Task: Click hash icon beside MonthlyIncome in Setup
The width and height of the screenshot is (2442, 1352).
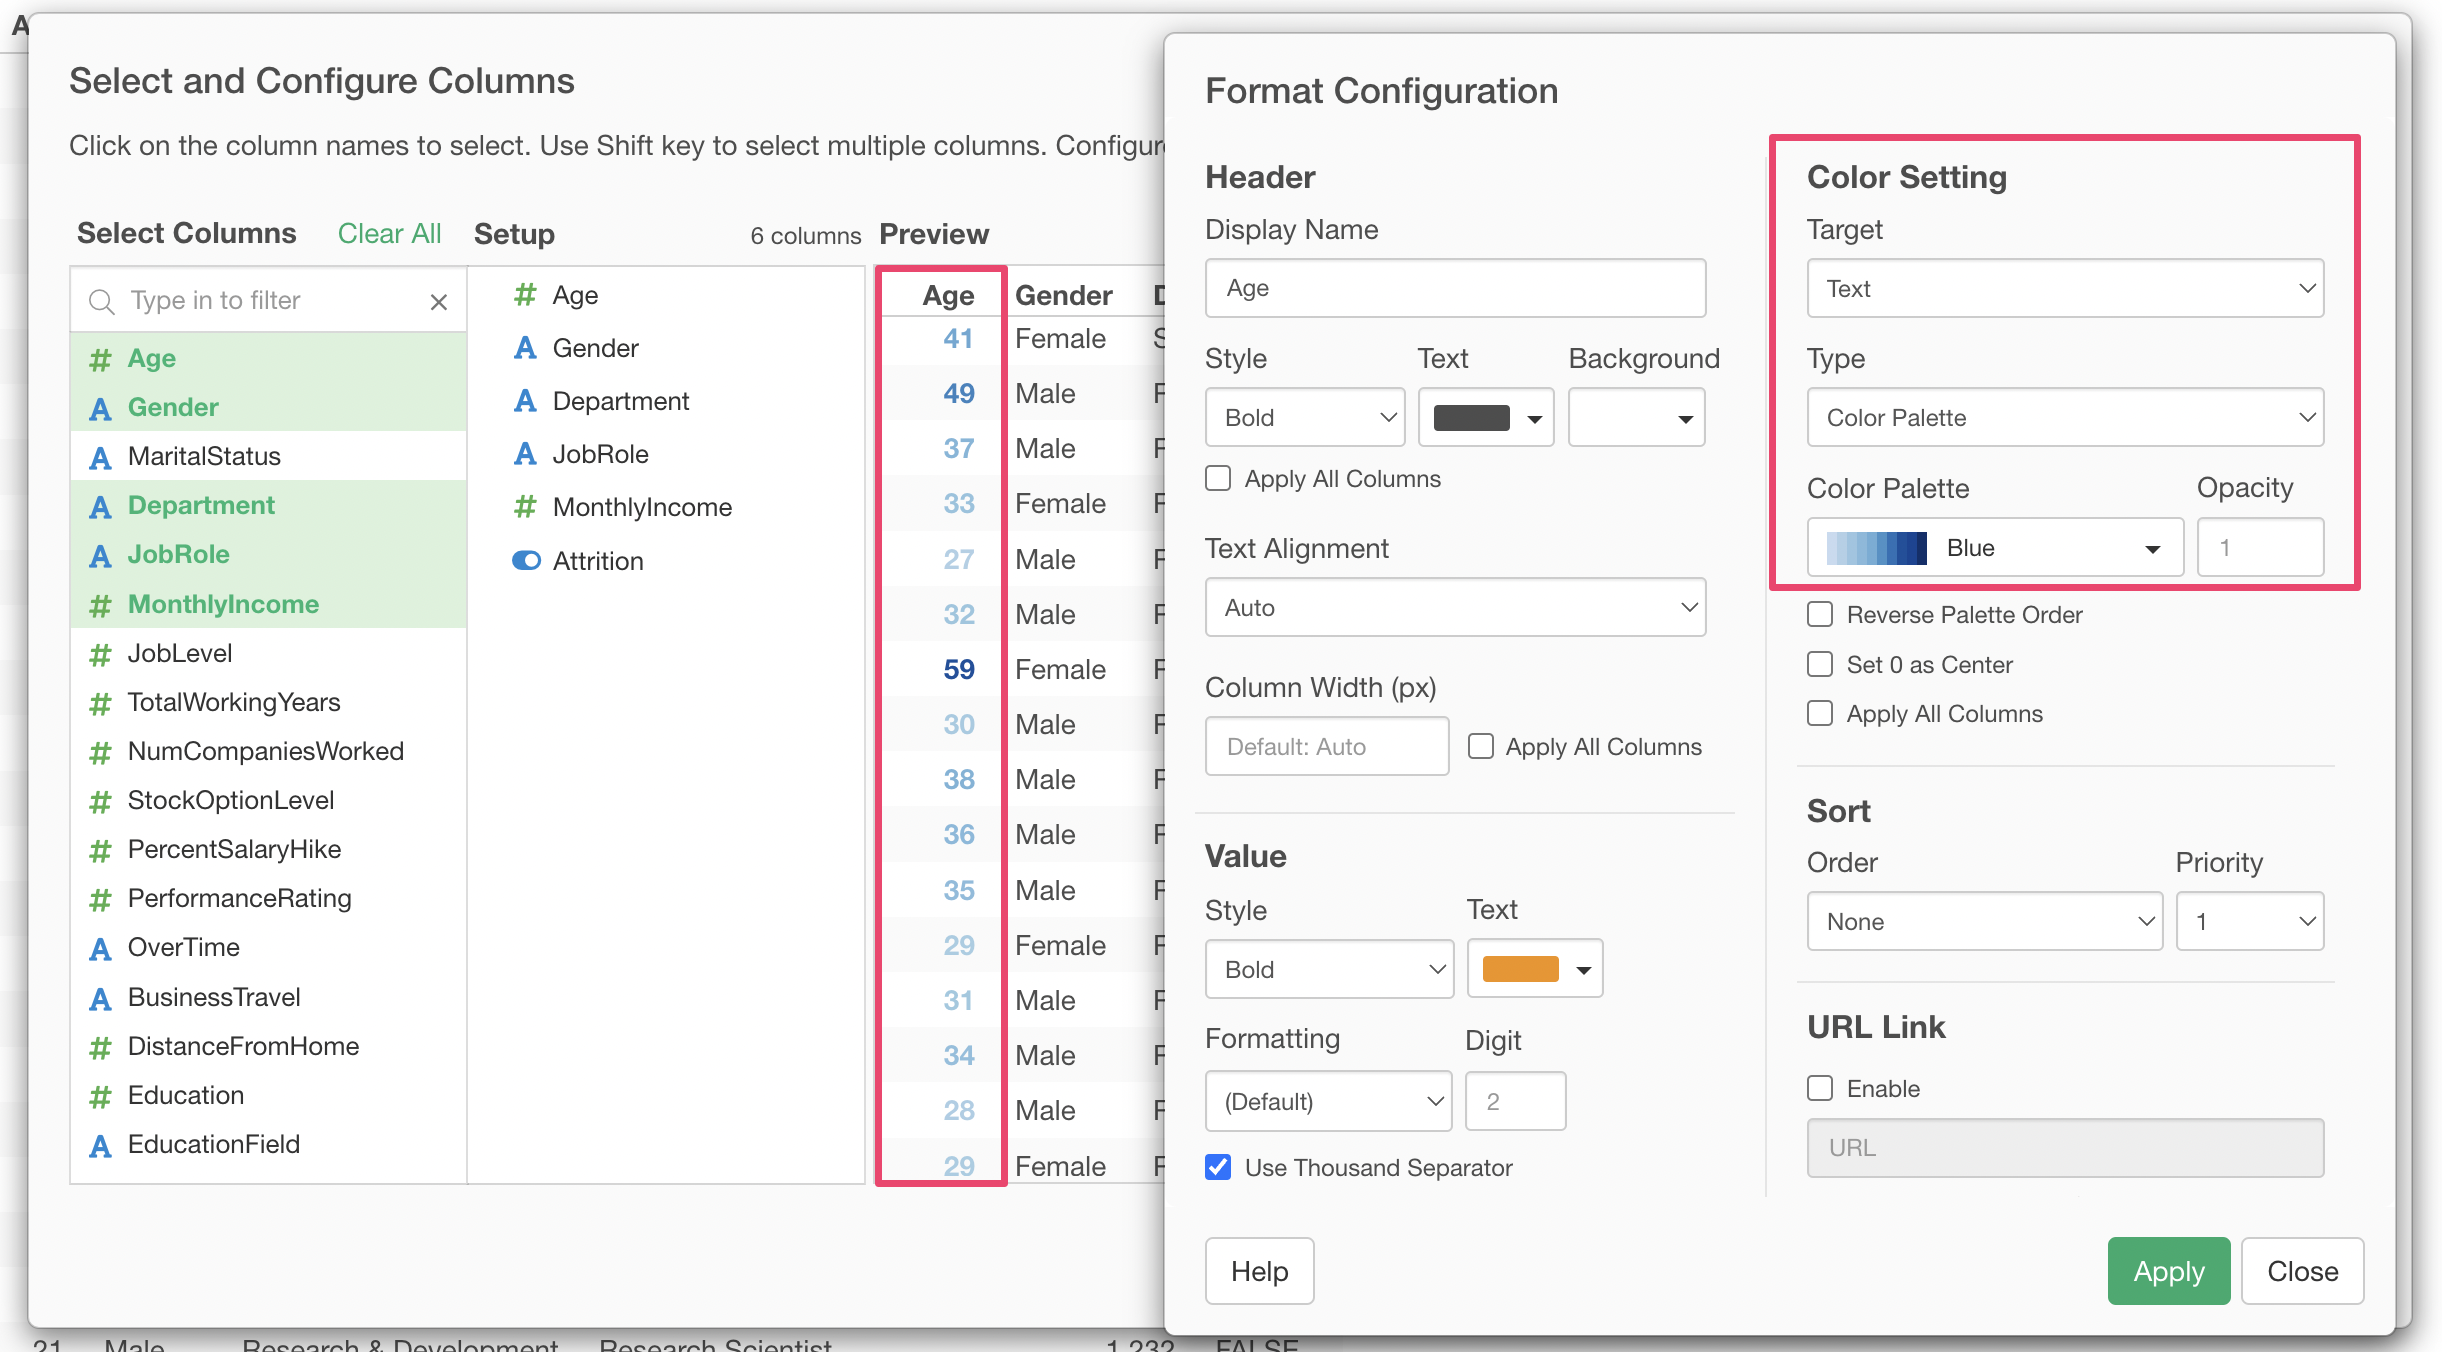Action: pyautogui.click(x=525, y=507)
